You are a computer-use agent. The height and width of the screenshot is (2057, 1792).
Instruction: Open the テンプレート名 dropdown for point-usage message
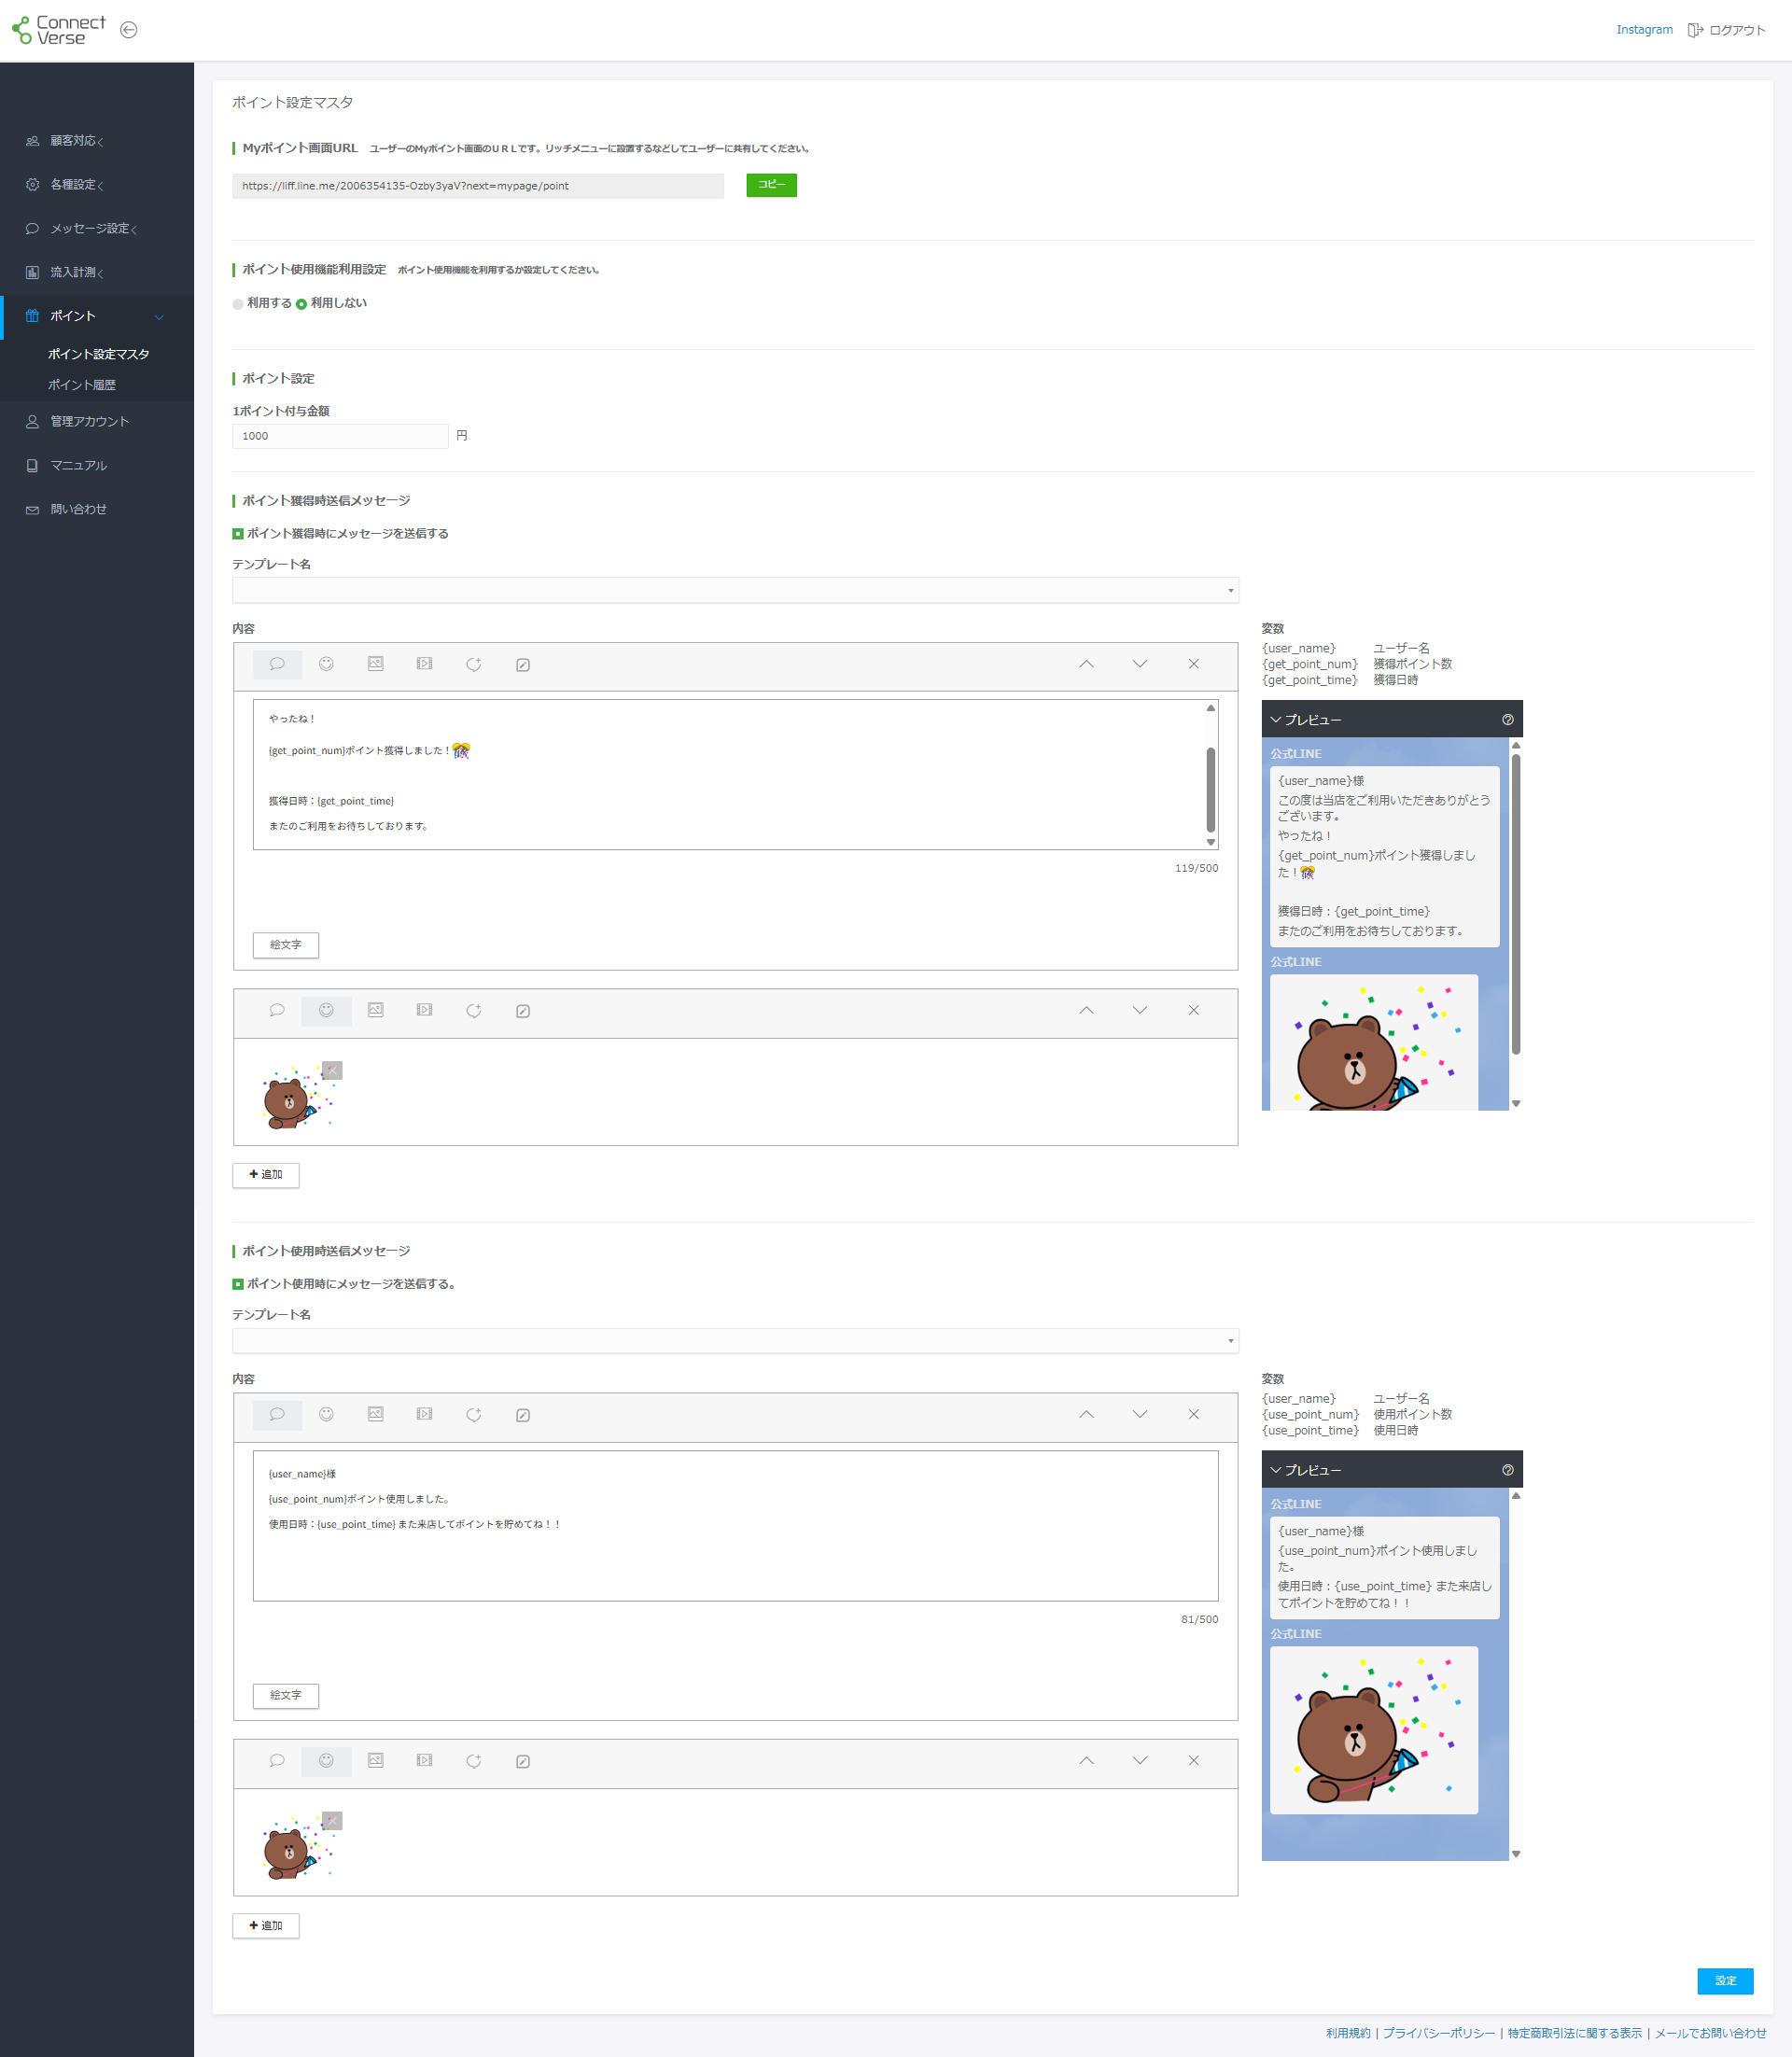735,1340
